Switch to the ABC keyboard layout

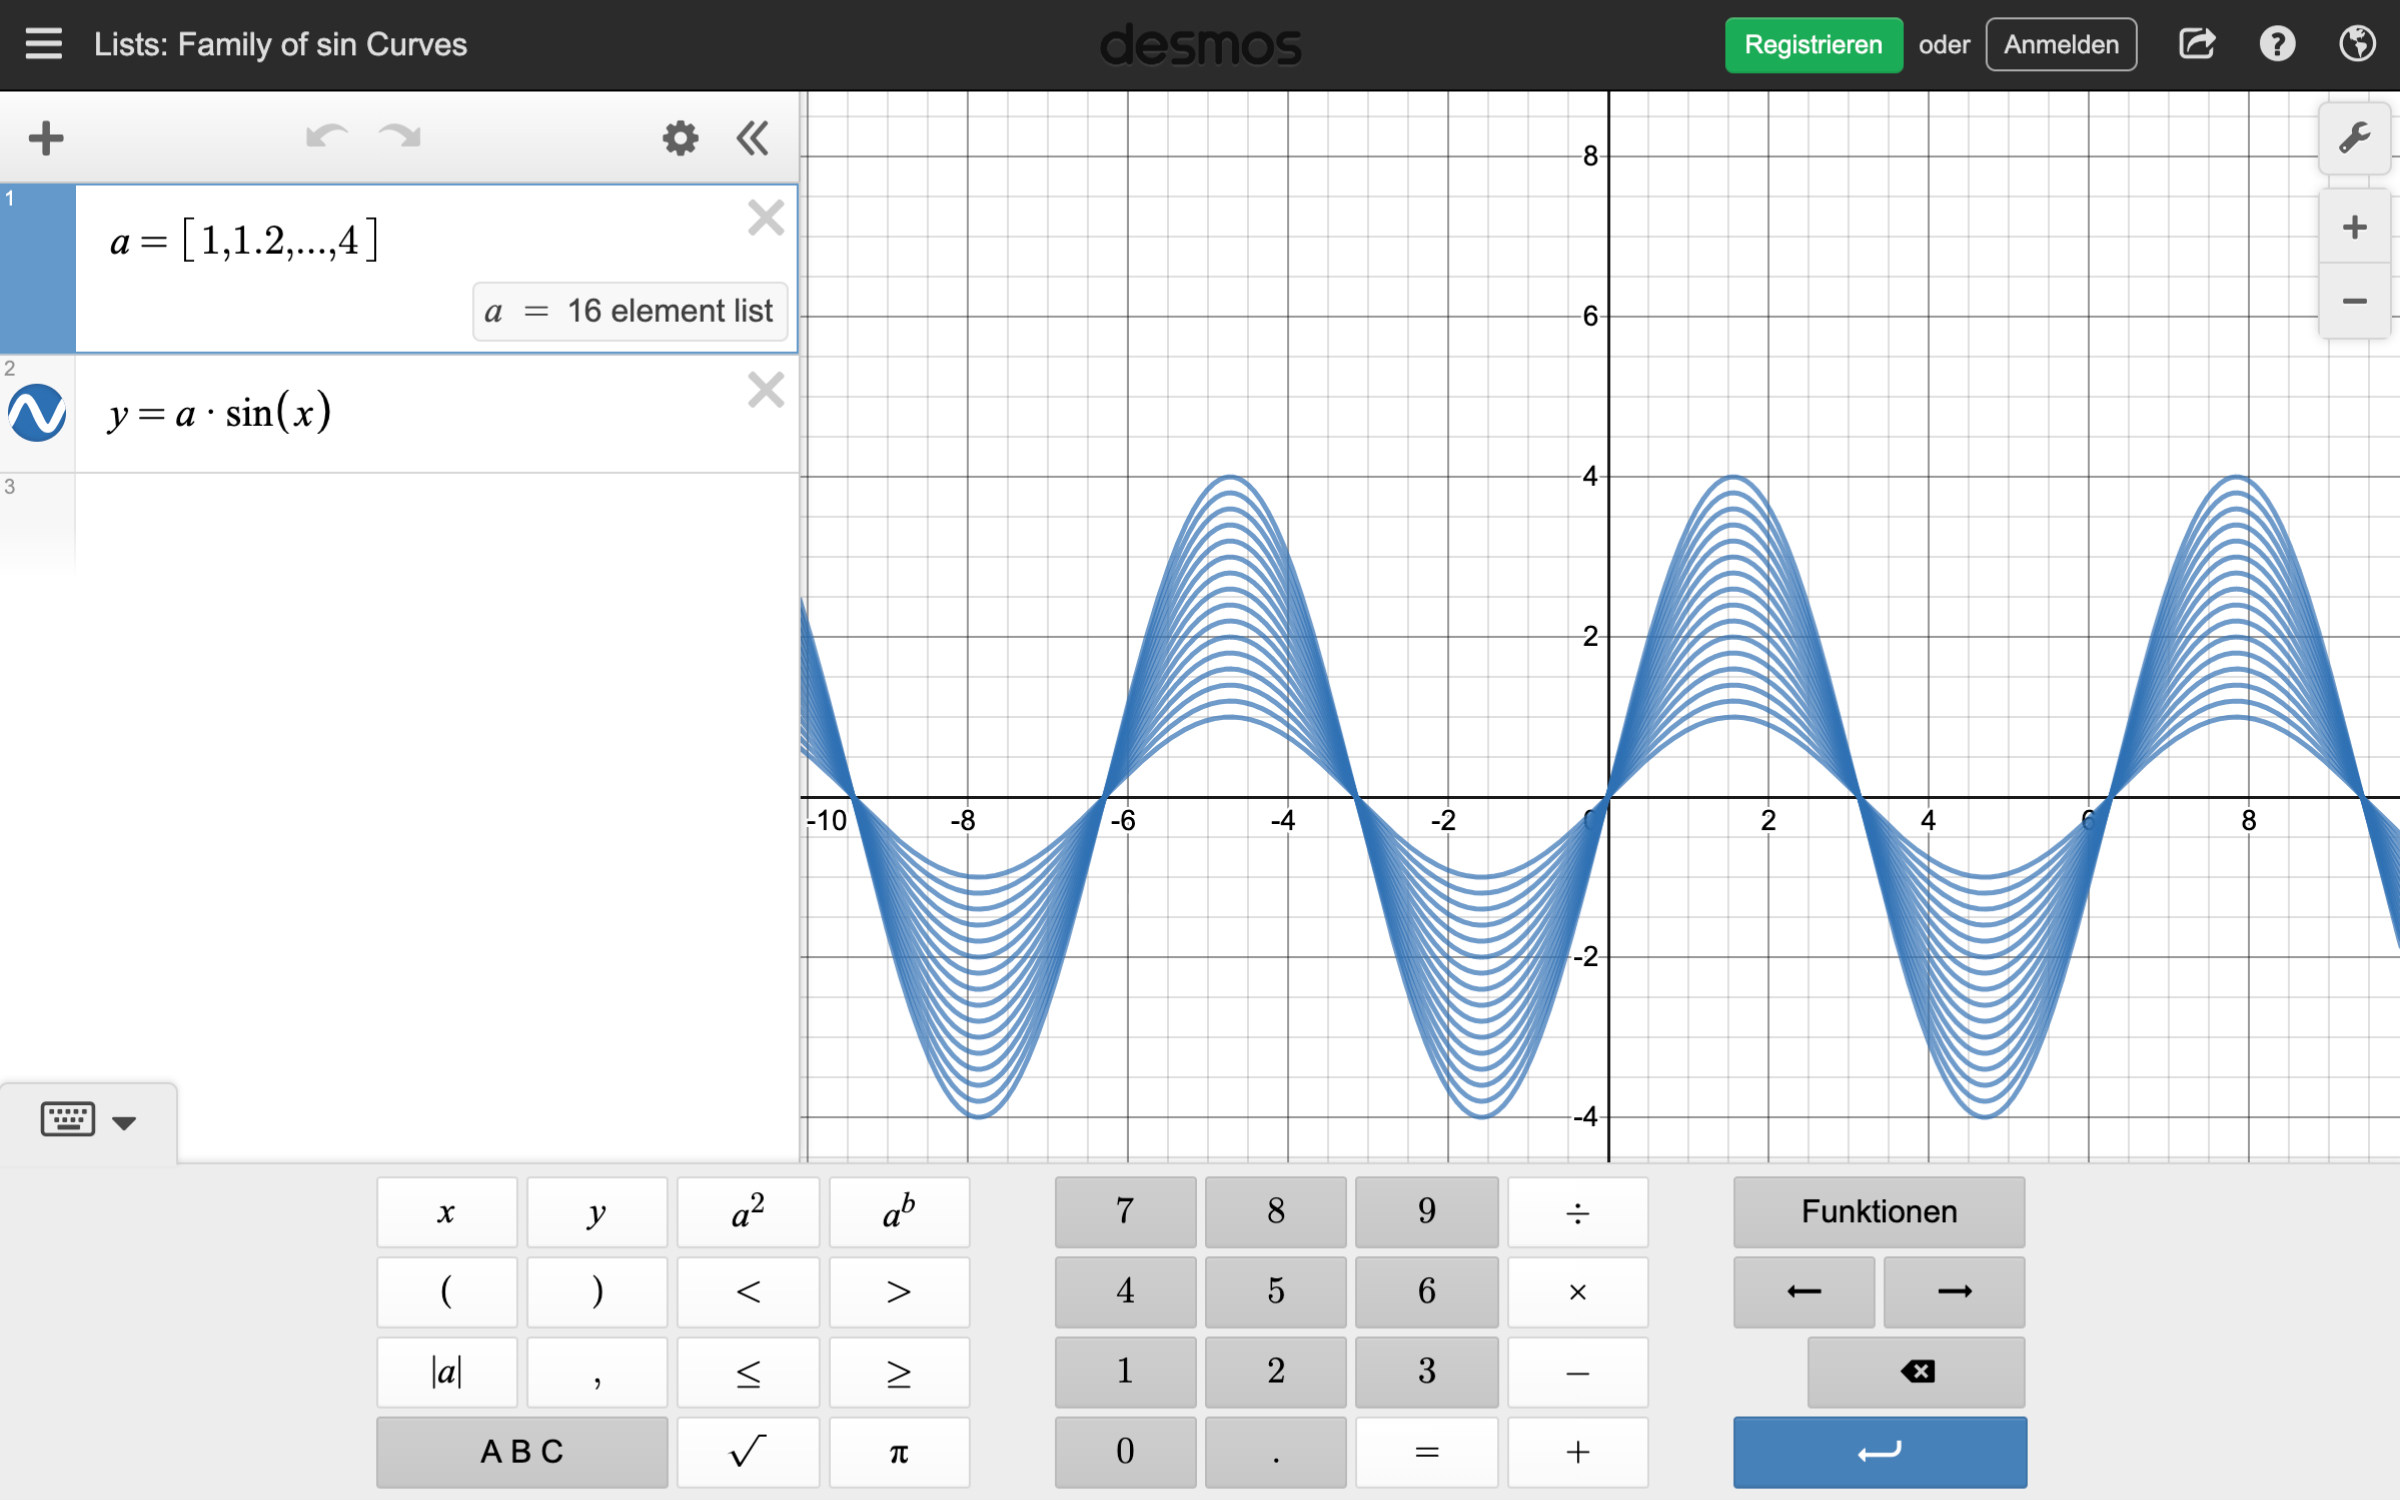tap(522, 1452)
